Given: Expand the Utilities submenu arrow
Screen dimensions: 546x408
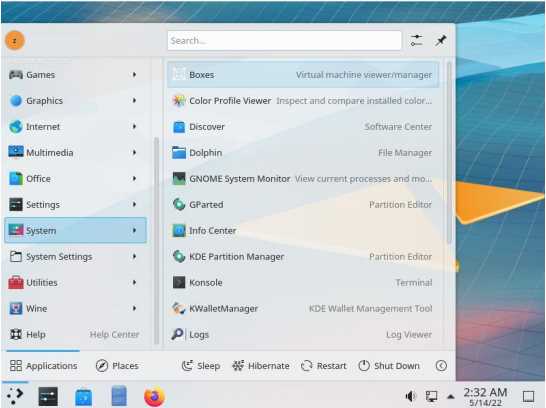Looking at the screenshot, I should pyautogui.click(x=134, y=282).
